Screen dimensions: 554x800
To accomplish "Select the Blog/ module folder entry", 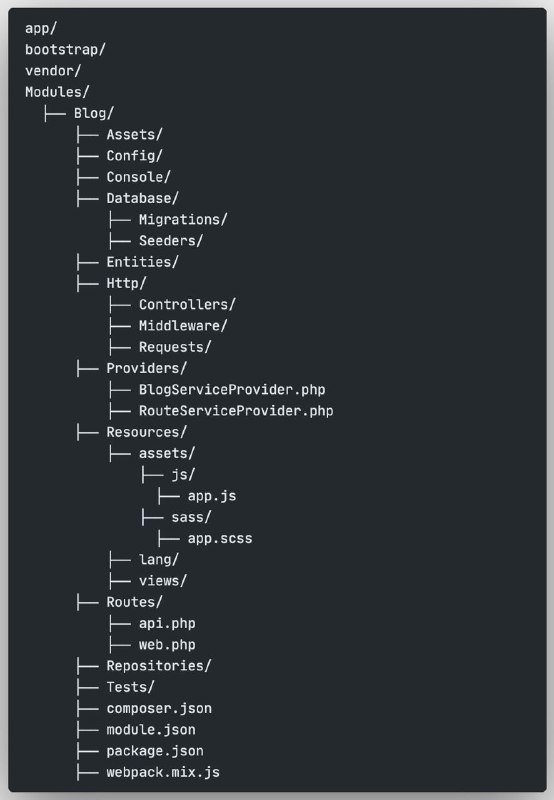I will click(x=93, y=113).
